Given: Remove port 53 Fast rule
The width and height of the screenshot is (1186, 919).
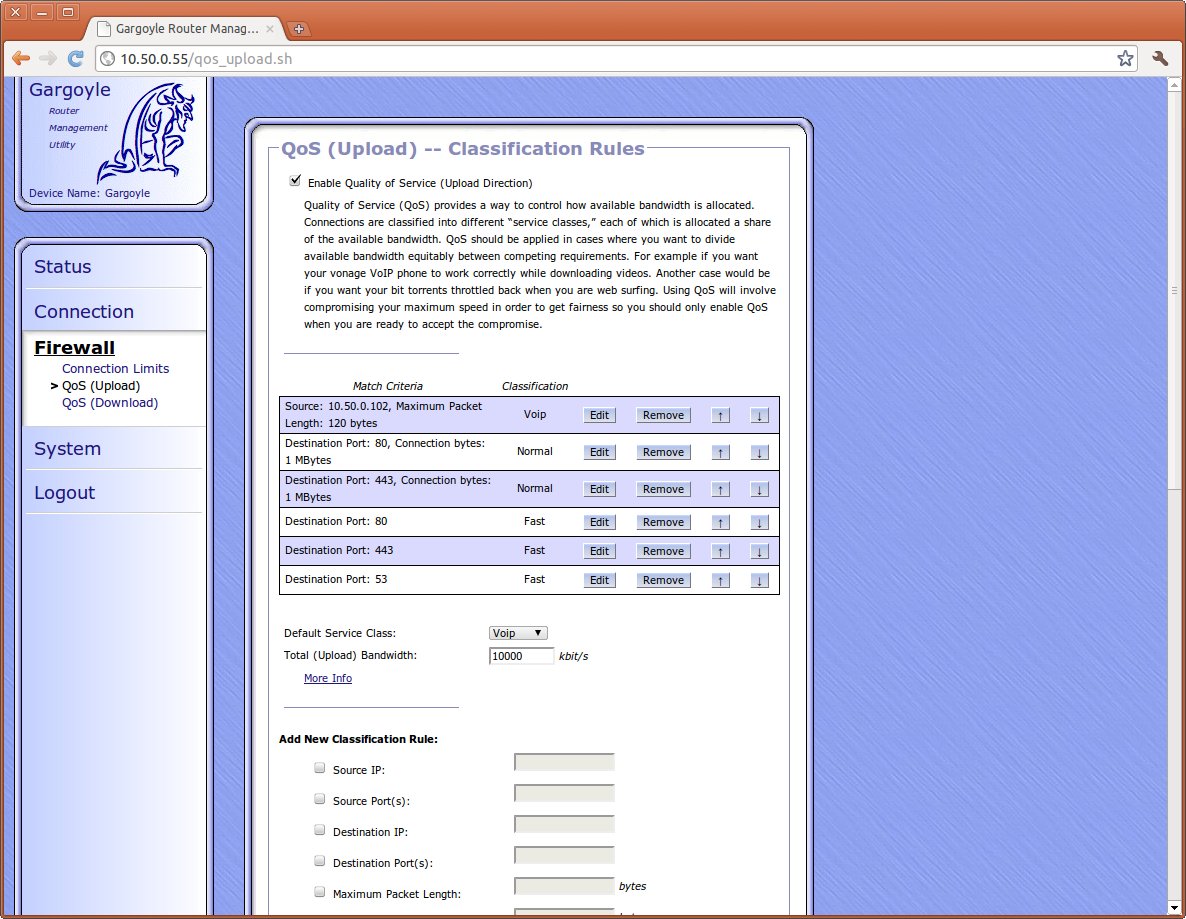Looking at the screenshot, I should click(663, 580).
